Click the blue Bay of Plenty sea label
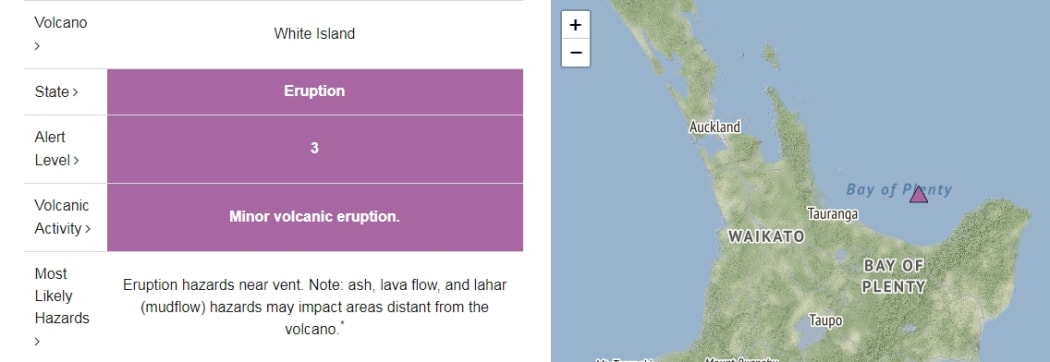1050x362 pixels. point(899,189)
